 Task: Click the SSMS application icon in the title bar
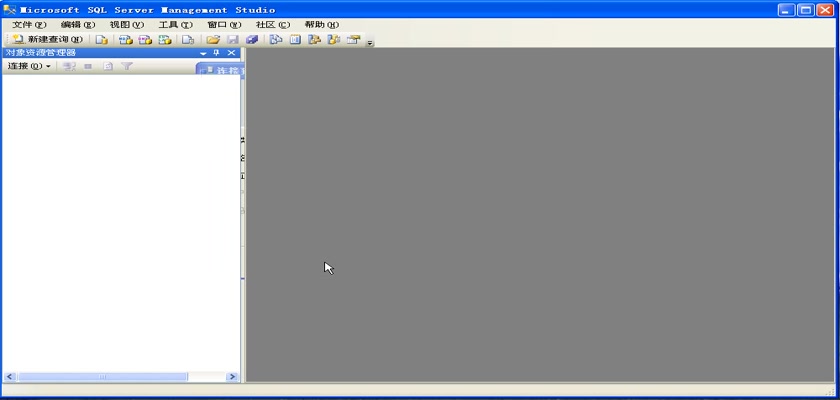tap(10, 10)
